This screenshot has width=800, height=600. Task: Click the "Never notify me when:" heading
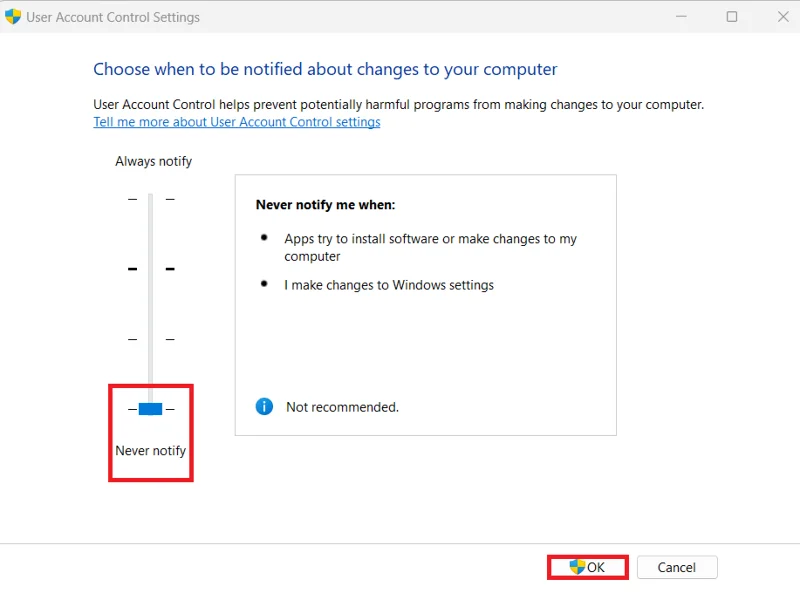click(325, 205)
